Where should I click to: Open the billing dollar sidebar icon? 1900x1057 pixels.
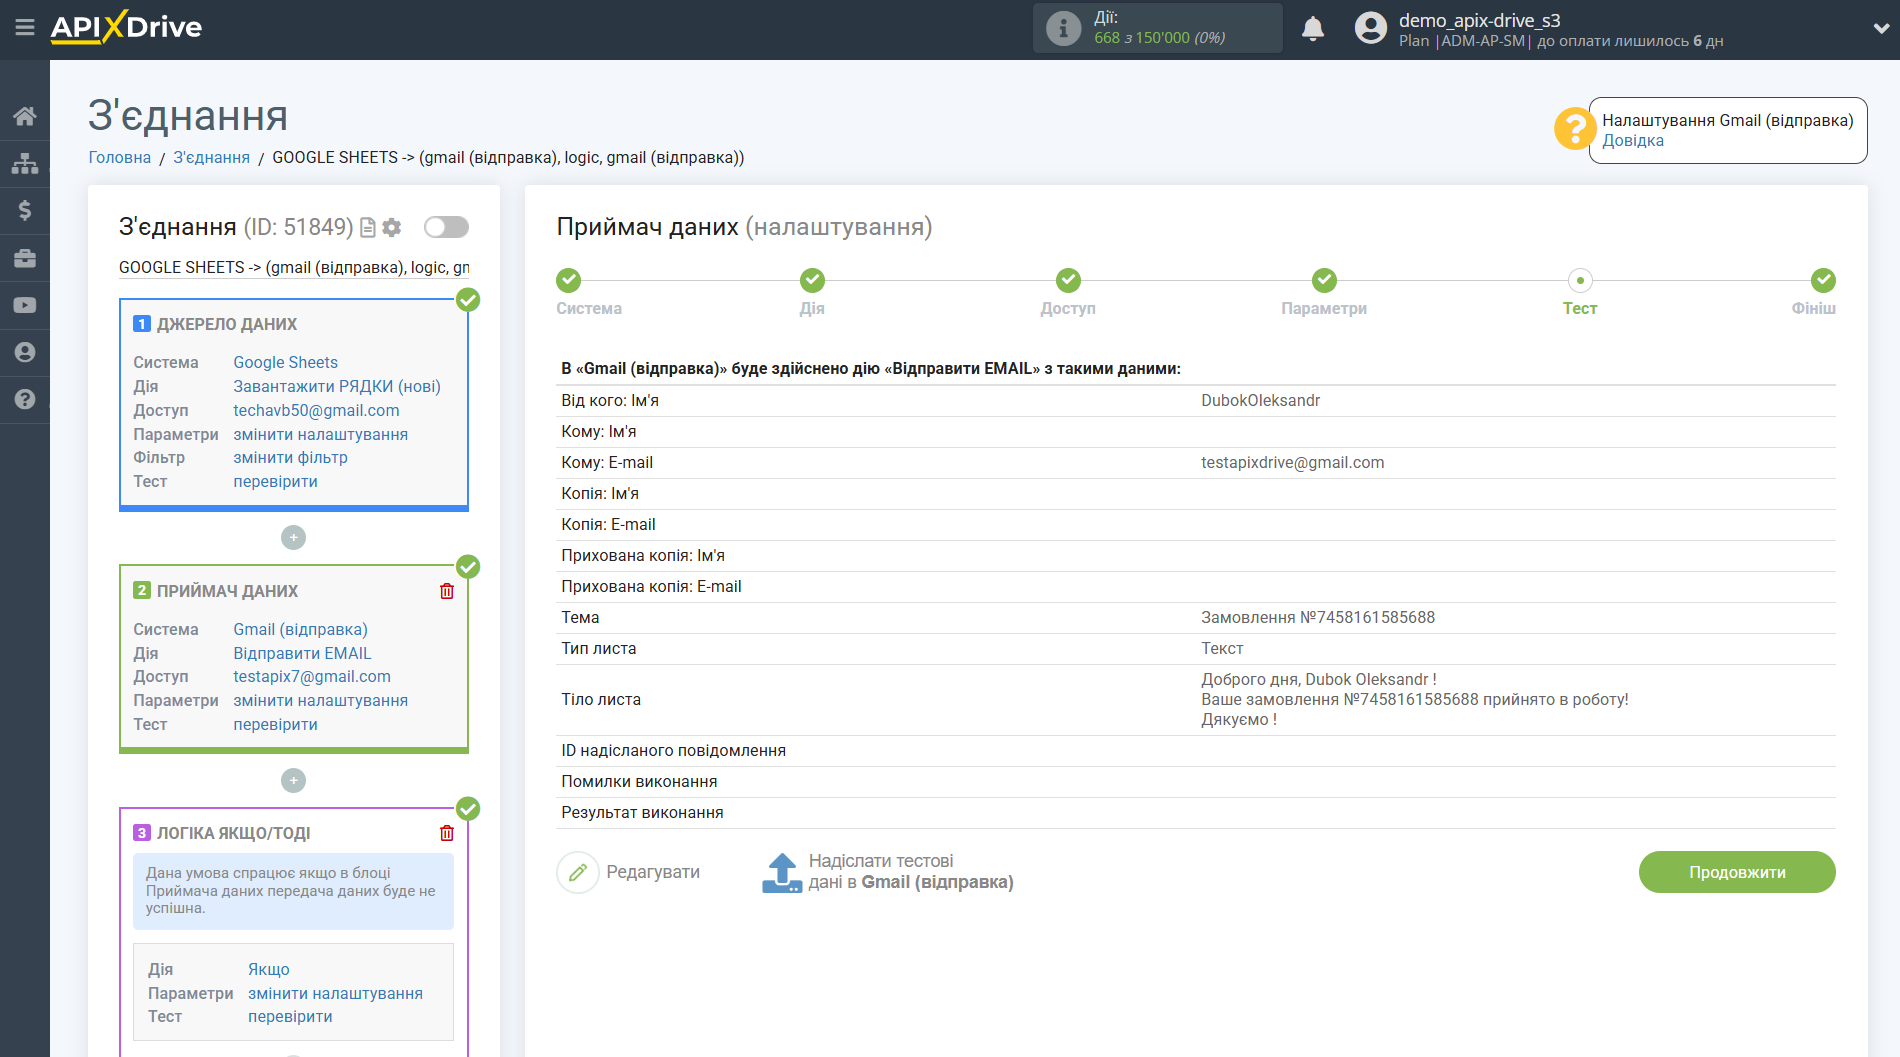pyautogui.click(x=25, y=210)
